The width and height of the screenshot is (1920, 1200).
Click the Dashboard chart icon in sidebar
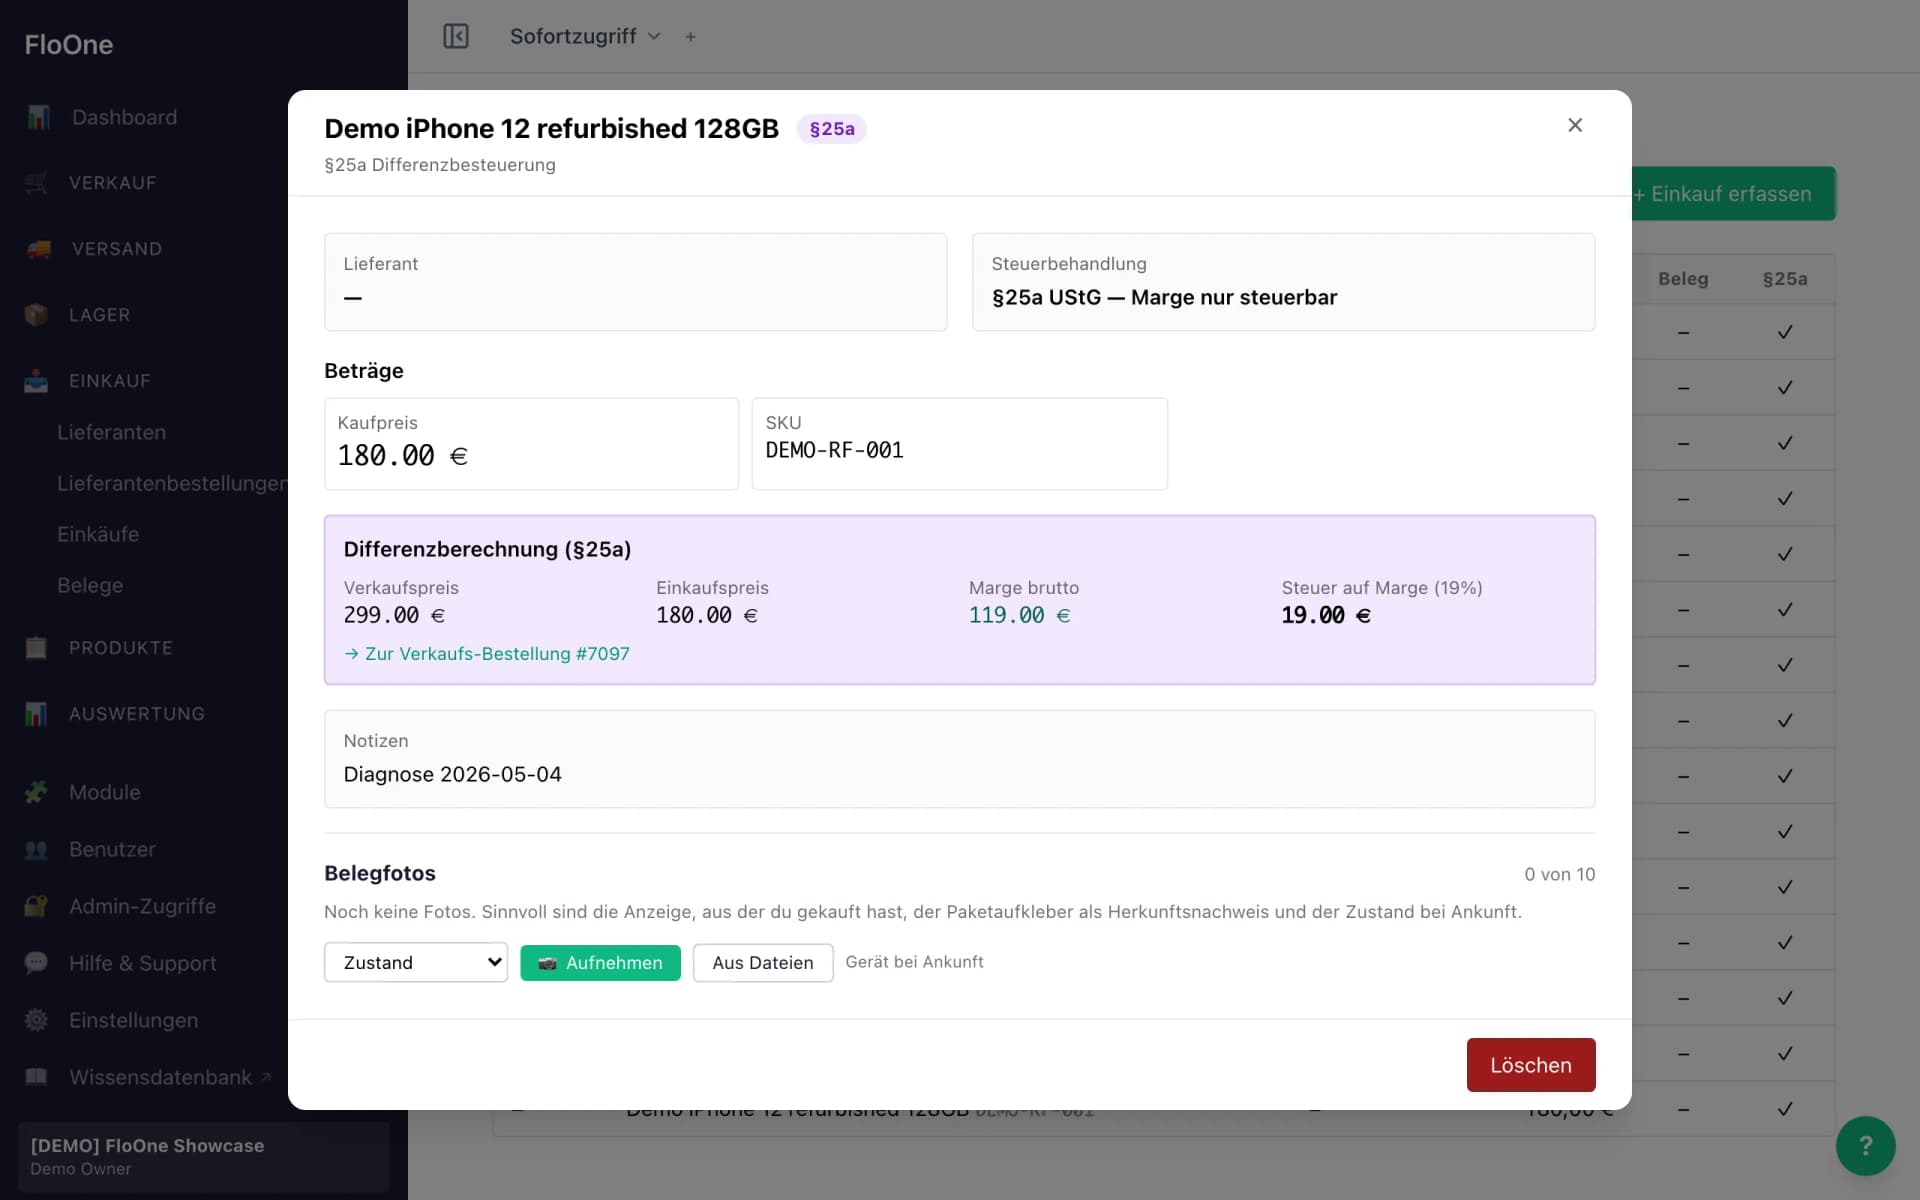click(38, 117)
